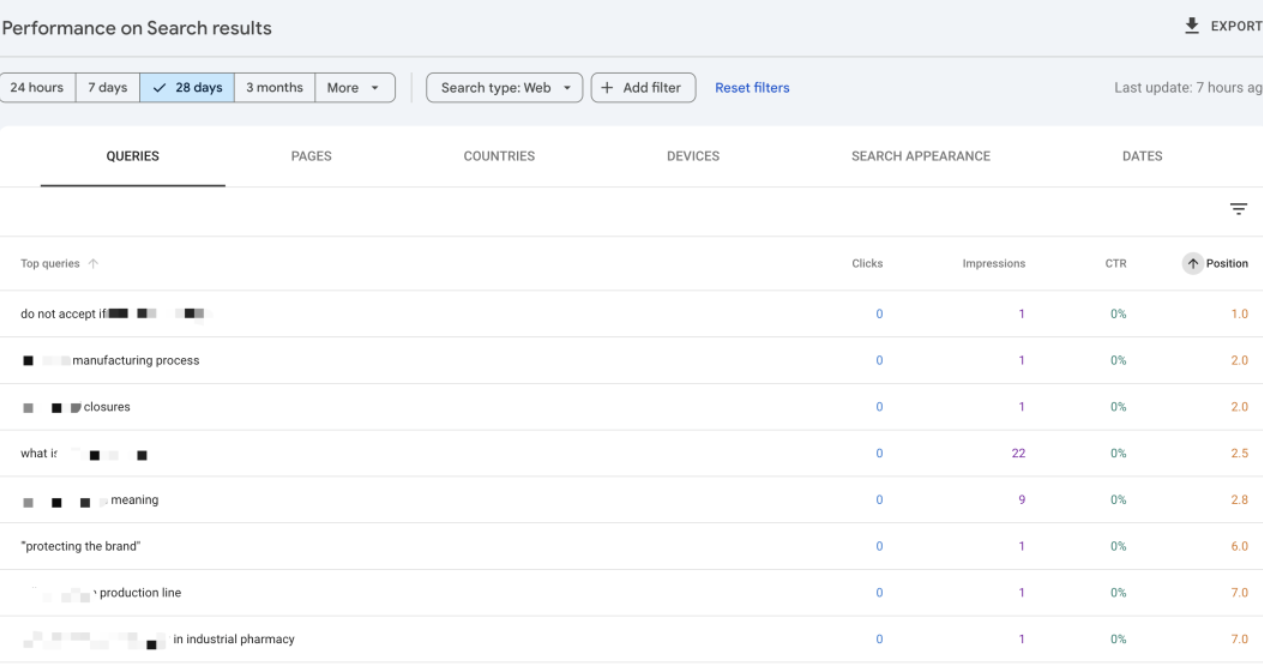This screenshot has width=1263, height=672.
Task: Click the Position sort arrow icon
Action: tap(1192, 264)
